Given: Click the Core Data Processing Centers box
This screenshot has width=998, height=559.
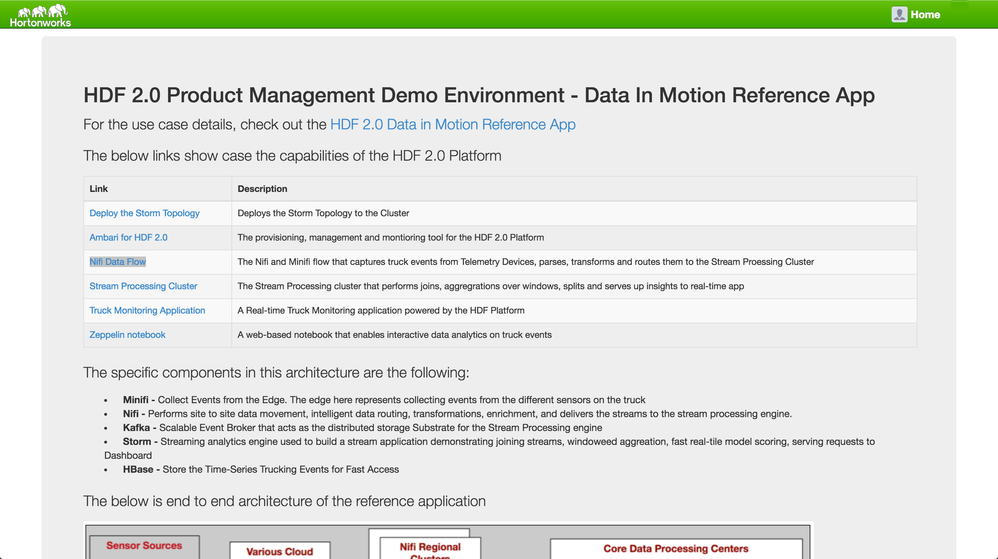Looking at the screenshot, I should [675, 548].
